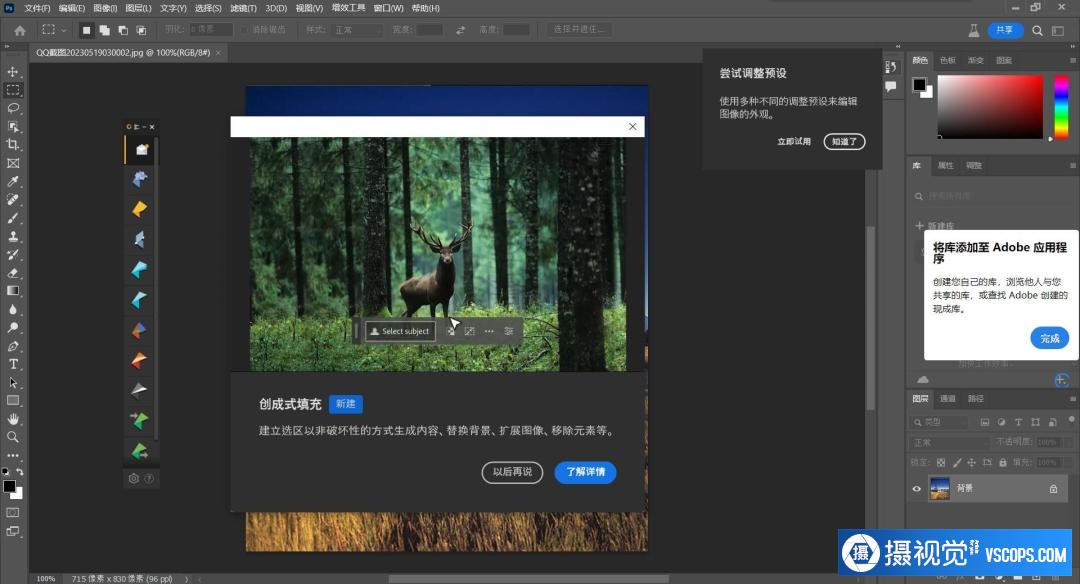The image size is (1080, 584).
Task: Toggle Quick Mask mode icon
Action: coord(12,512)
